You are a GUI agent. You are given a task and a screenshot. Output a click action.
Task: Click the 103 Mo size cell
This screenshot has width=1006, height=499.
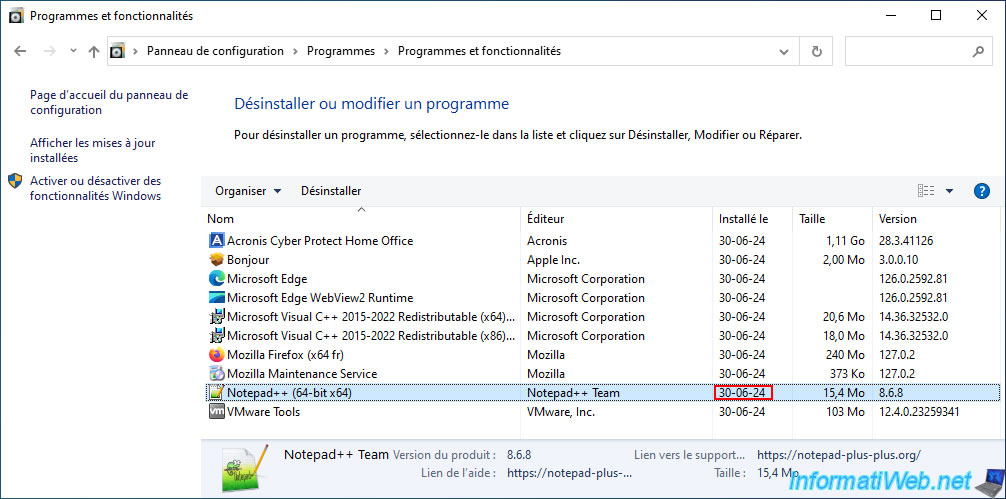pos(845,411)
